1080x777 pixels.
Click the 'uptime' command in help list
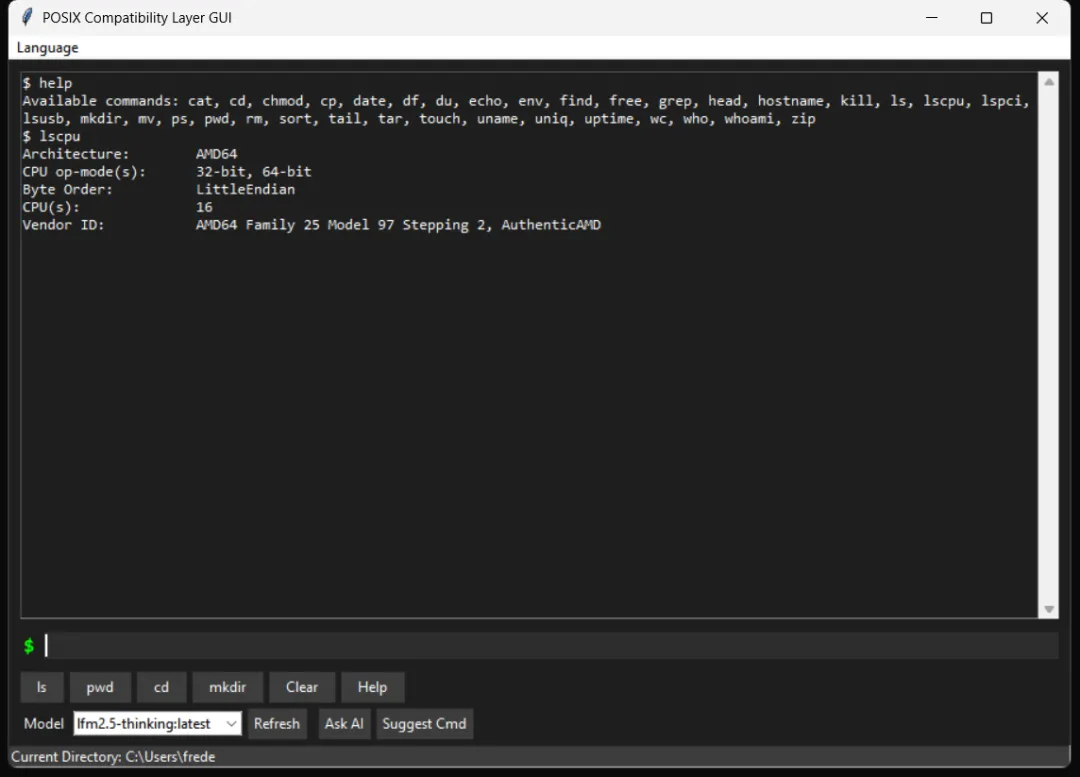(x=609, y=118)
